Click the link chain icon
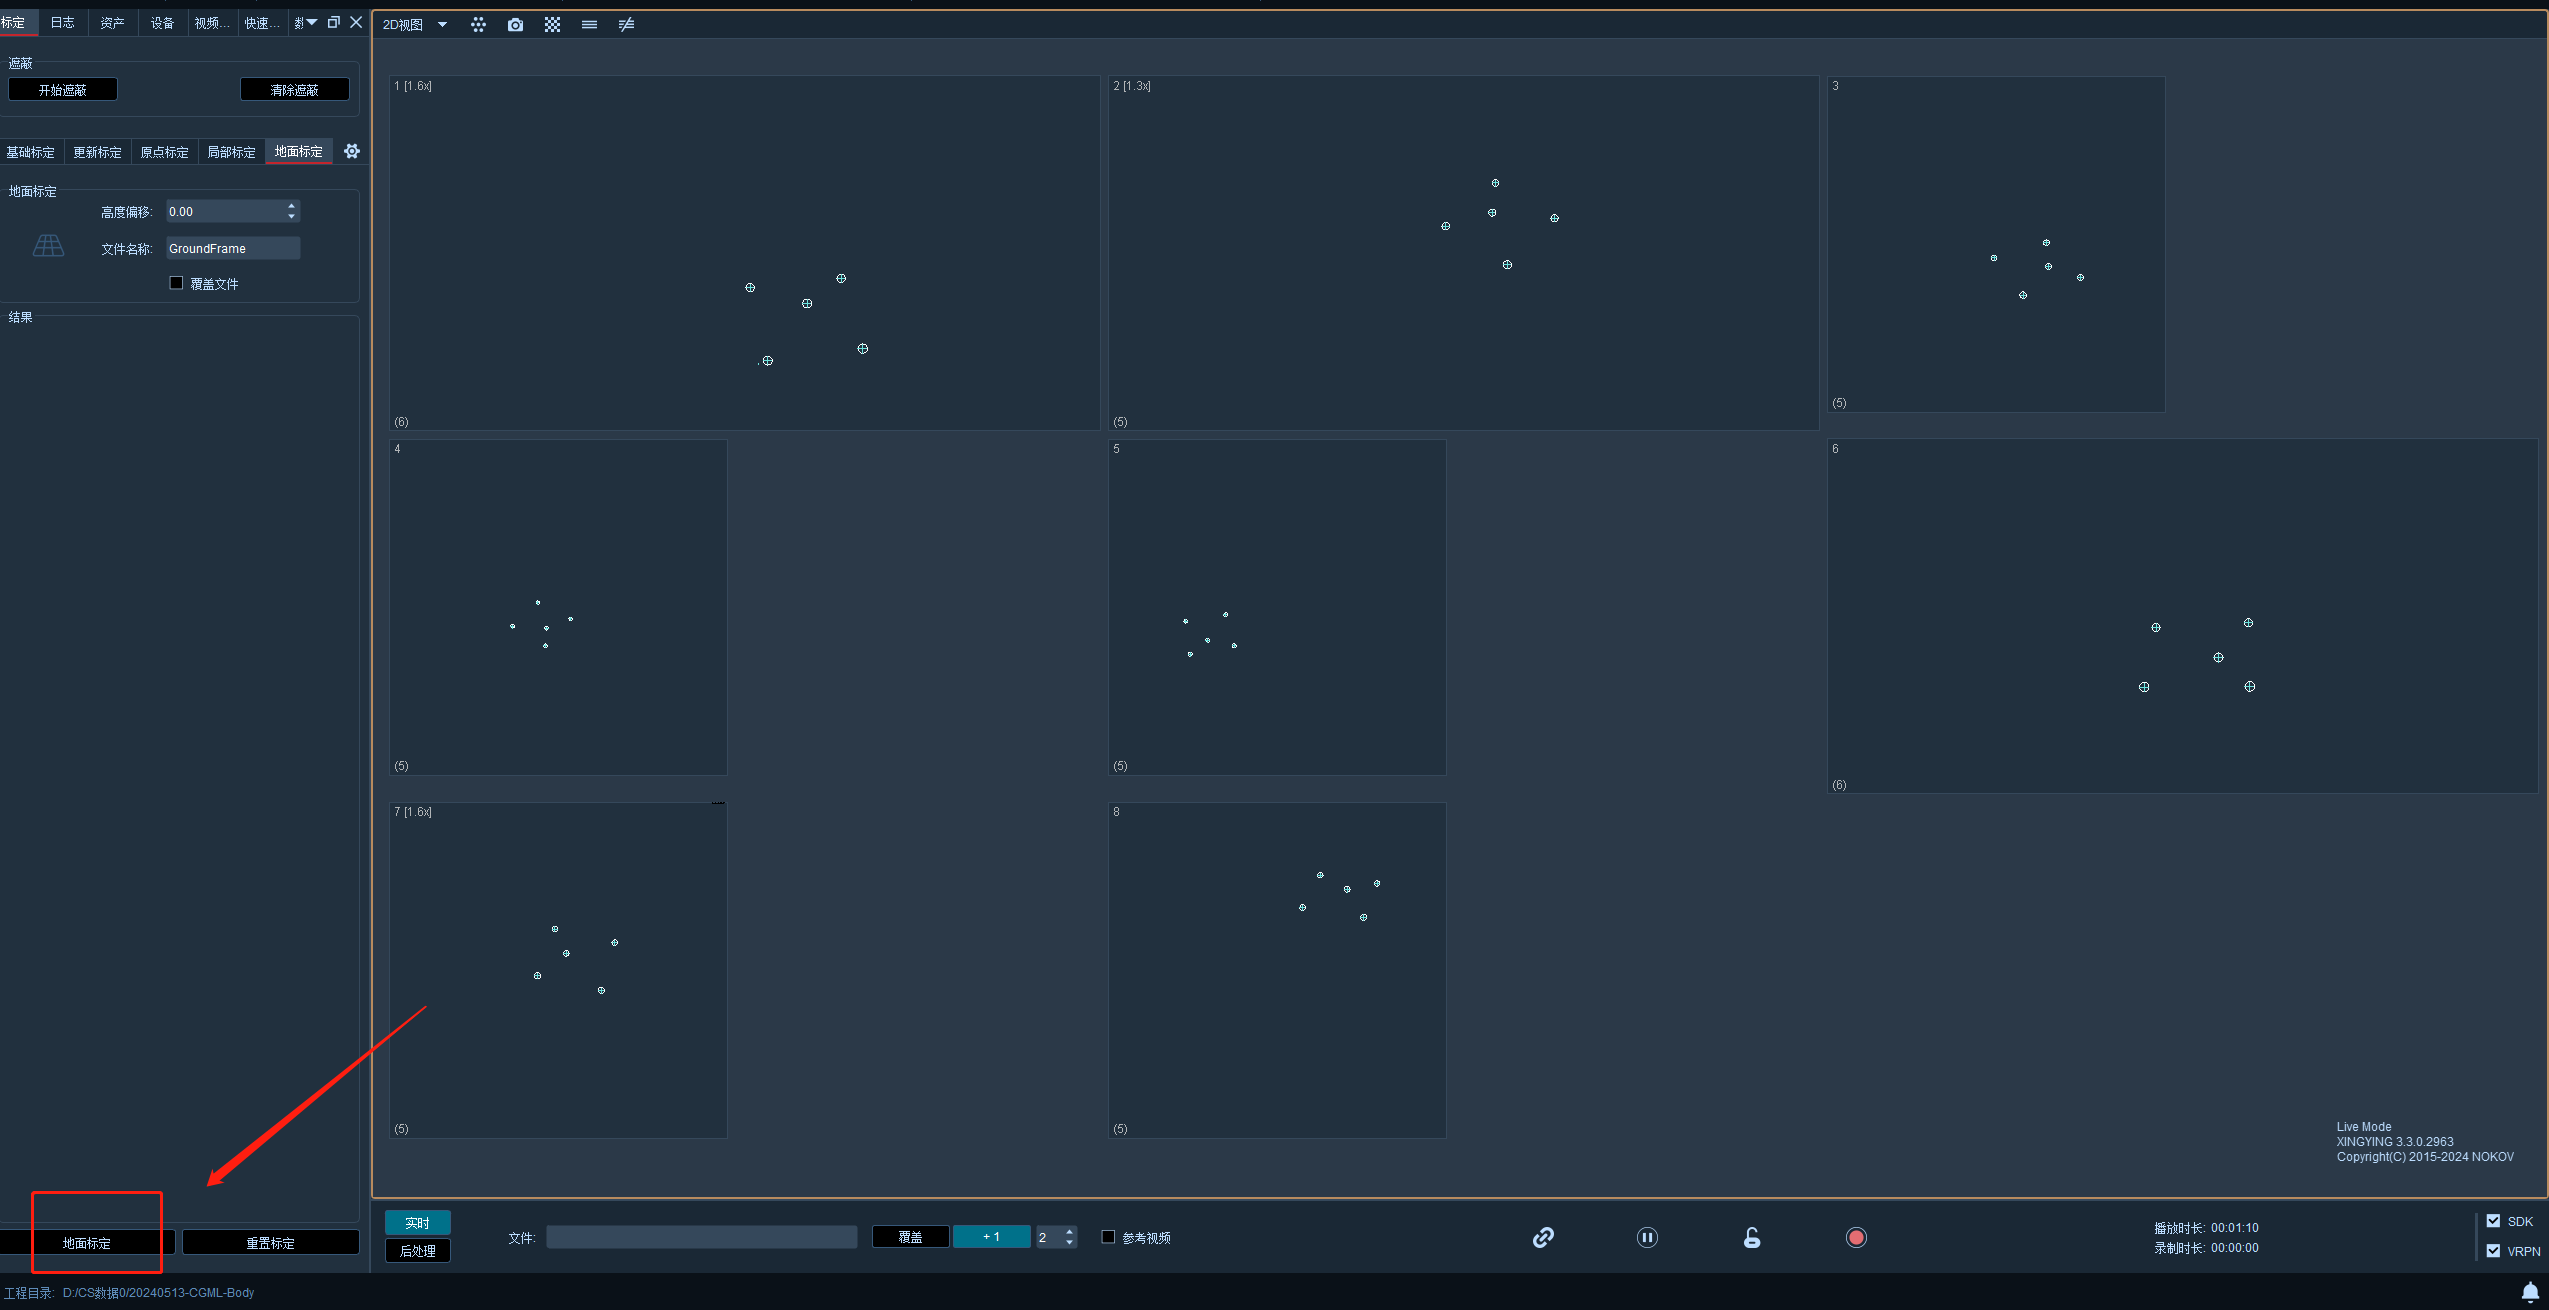This screenshot has width=2549, height=1310. click(1543, 1237)
